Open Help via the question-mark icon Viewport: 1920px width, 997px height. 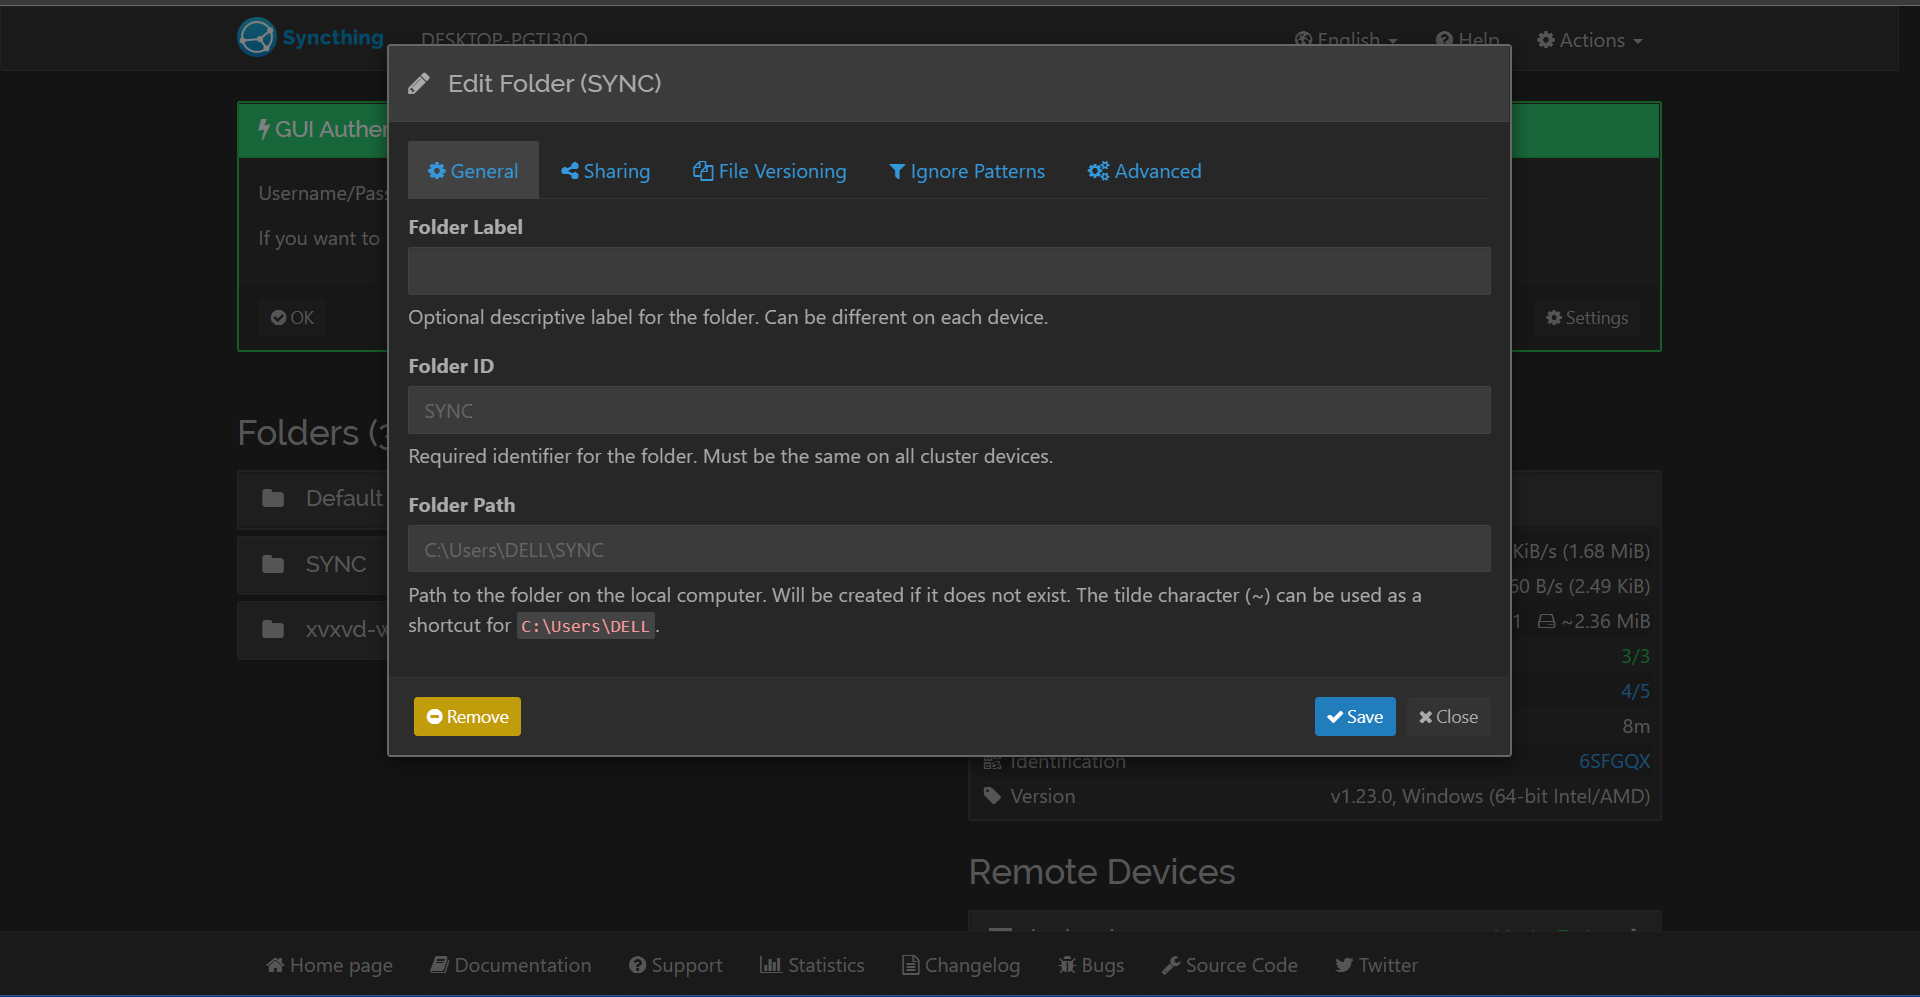[x=1443, y=40]
